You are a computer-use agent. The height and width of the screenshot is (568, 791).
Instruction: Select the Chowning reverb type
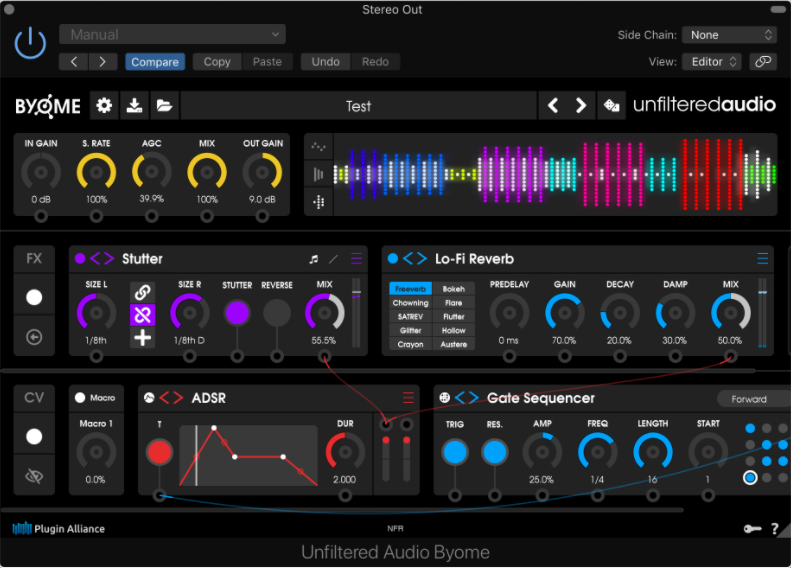[x=411, y=303]
